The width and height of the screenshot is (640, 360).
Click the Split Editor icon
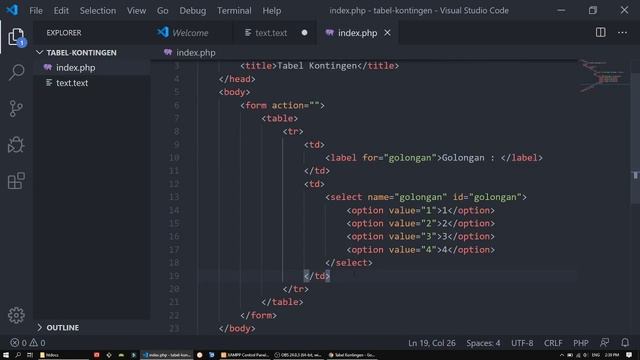coord(600,33)
